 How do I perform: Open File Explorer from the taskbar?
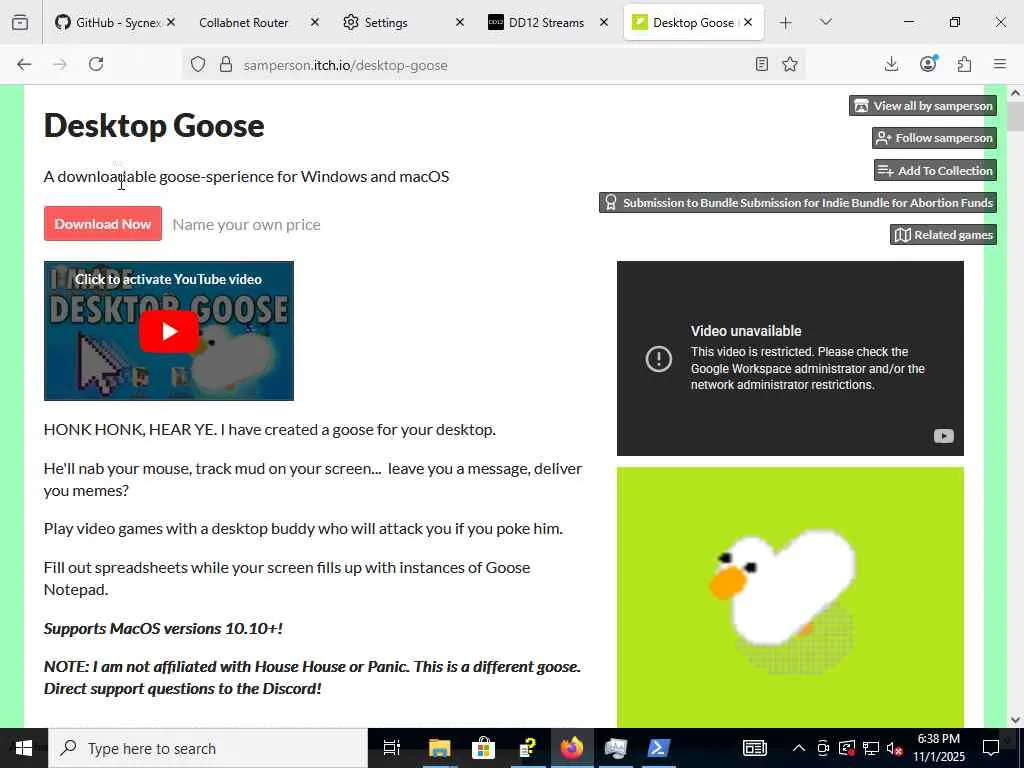click(440, 748)
